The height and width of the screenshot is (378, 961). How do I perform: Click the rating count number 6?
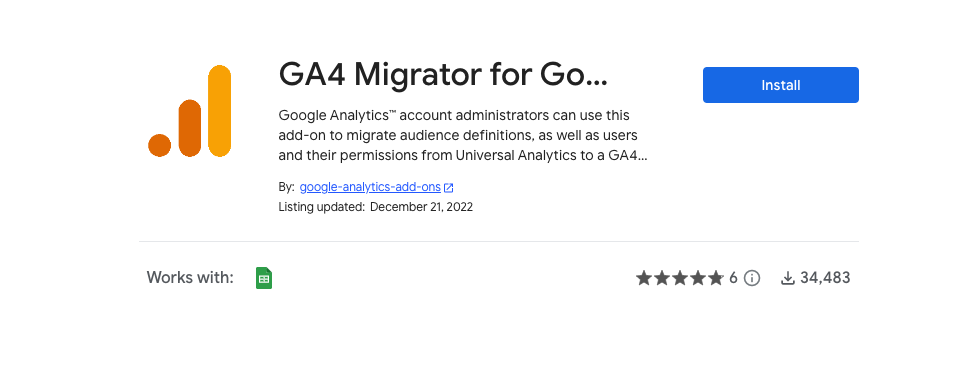pyautogui.click(x=734, y=278)
